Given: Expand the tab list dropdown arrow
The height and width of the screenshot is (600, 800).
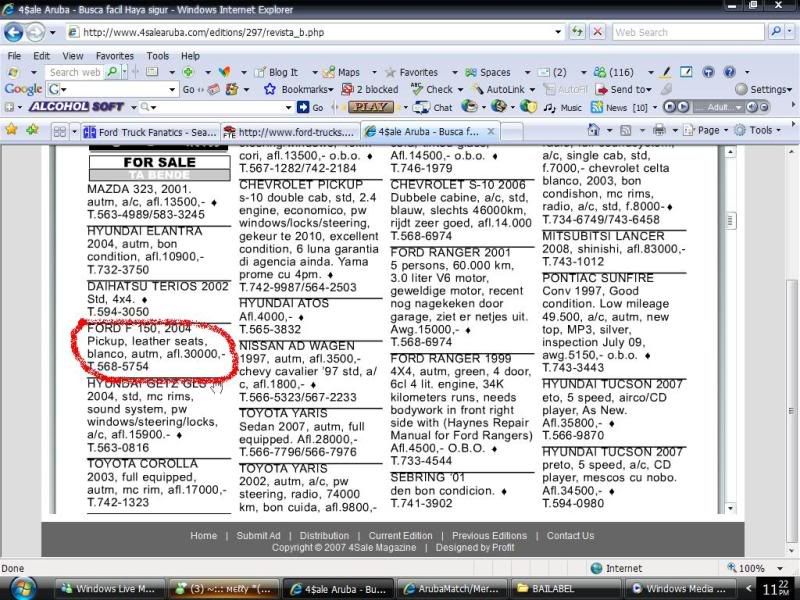Looking at the screenshot, I should click(x=74, y=132).
